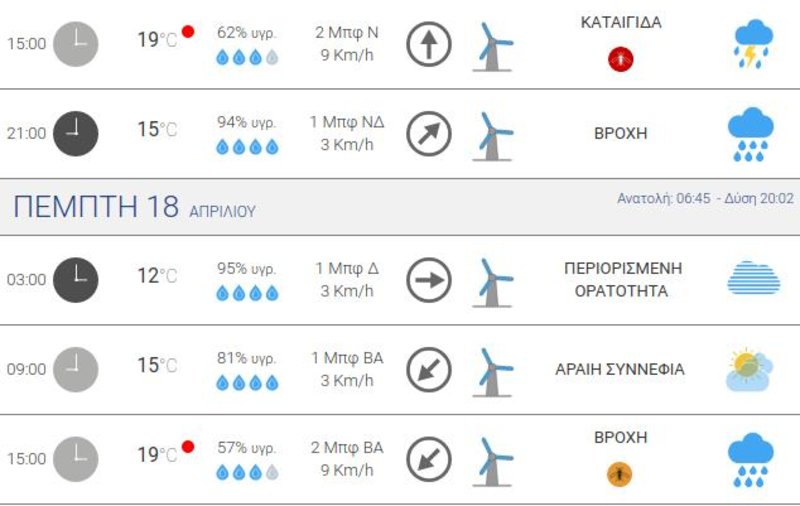Click the partly cloudy icon at 09:00
800x506 pixels.
pyautogui.click(x=749, y=370)
